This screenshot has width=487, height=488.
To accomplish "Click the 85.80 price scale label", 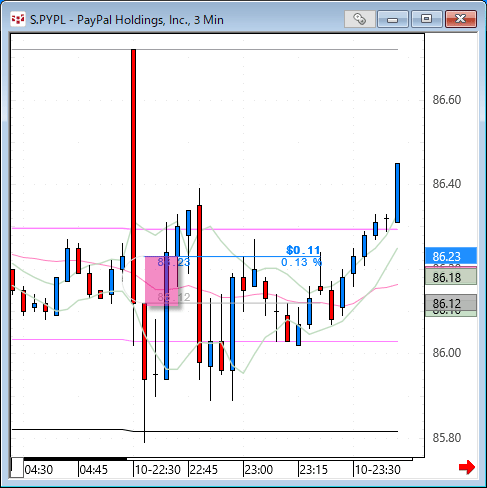I will pos(447,437).
